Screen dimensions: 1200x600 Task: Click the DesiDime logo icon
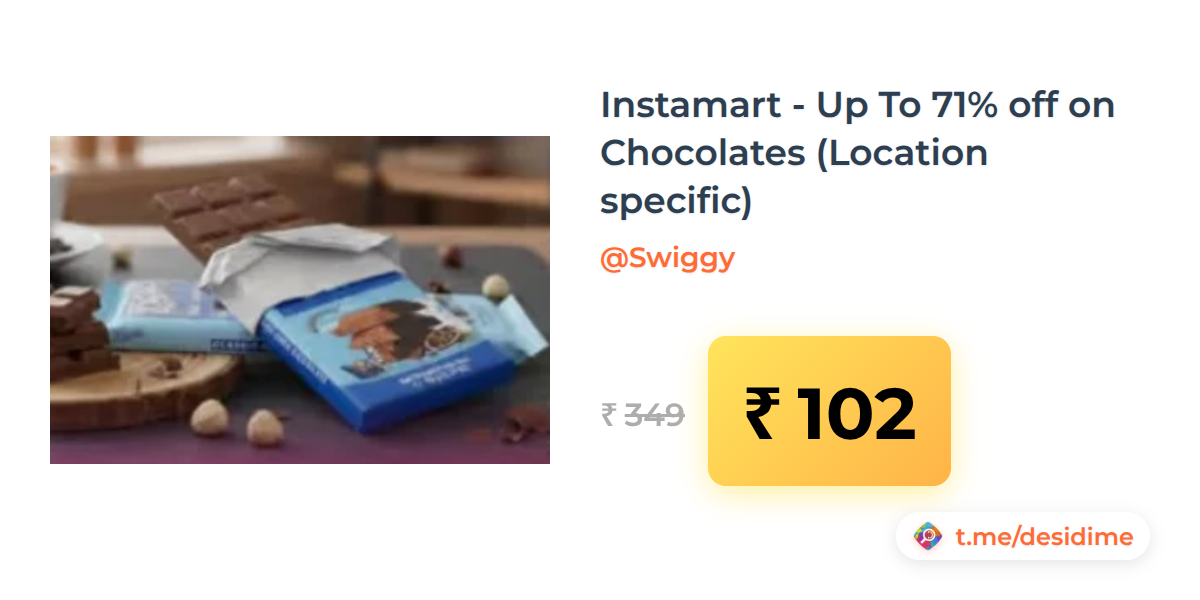[x=928, y=537]
